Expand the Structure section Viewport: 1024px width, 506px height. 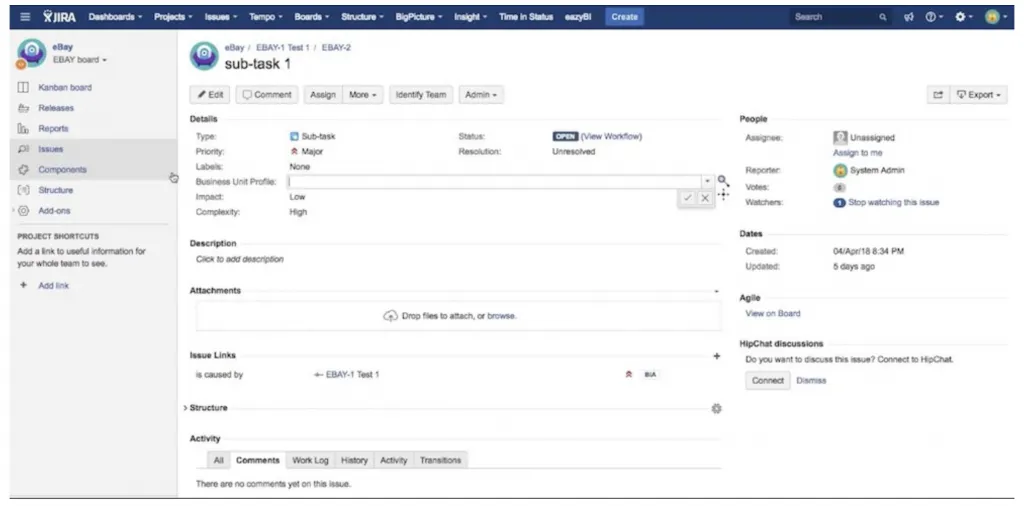tap(185, 408)
